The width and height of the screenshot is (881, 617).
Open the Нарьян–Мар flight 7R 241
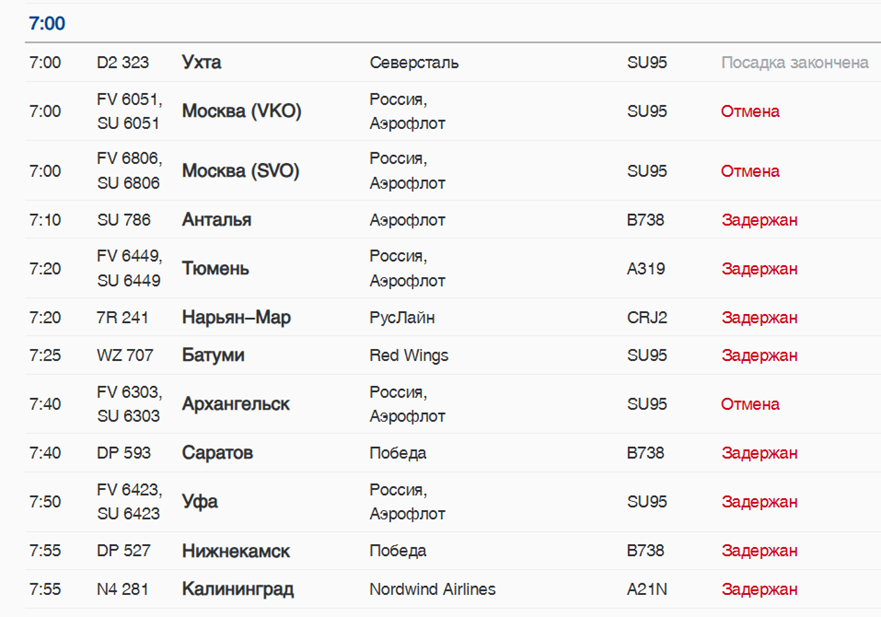pyautogui.click(x=236, y=318)
